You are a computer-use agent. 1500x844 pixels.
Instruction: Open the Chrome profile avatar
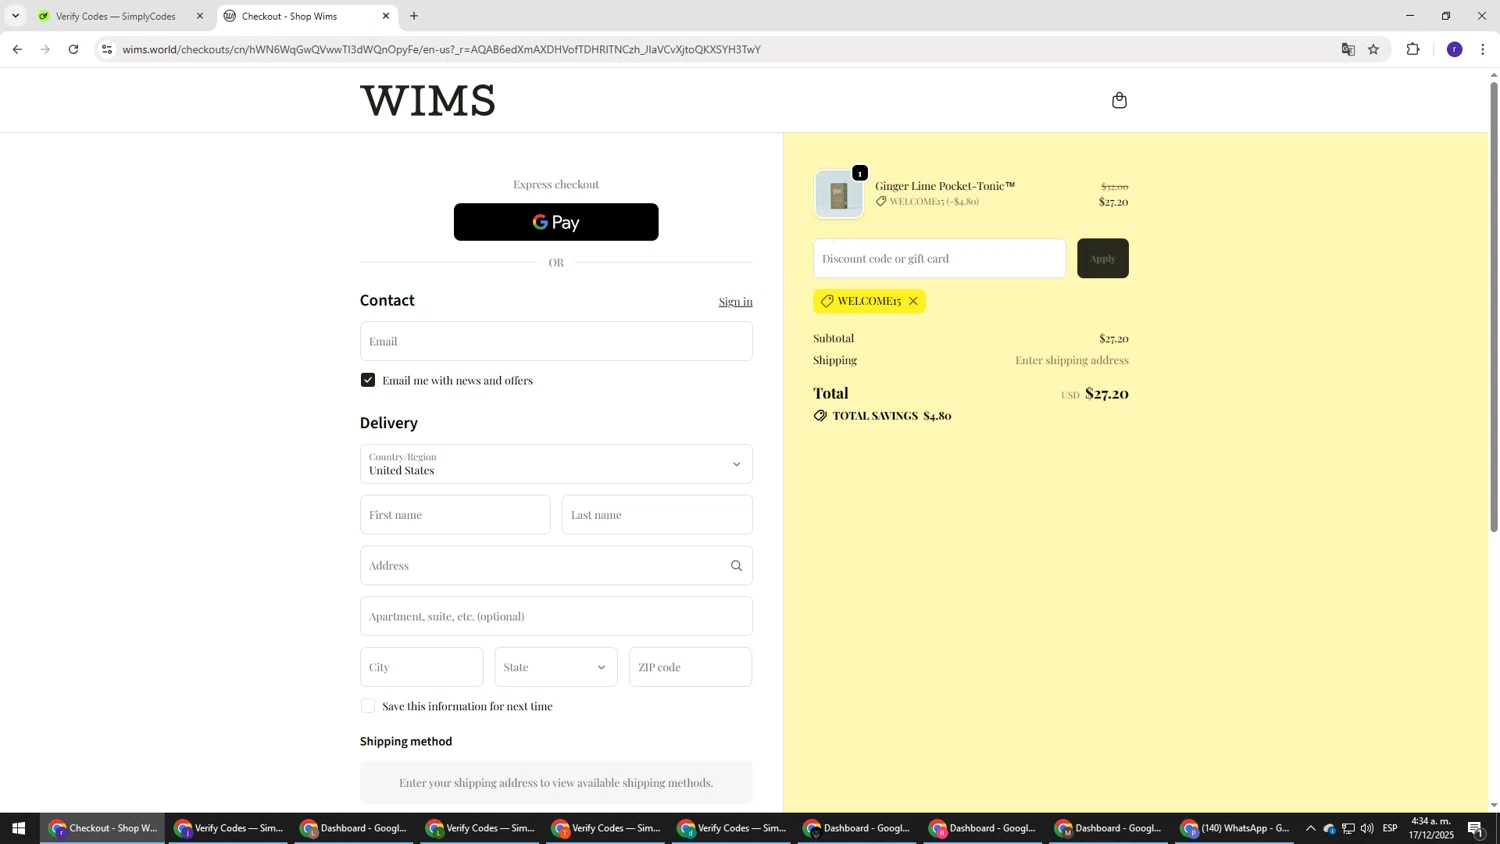coord(1454,49)
